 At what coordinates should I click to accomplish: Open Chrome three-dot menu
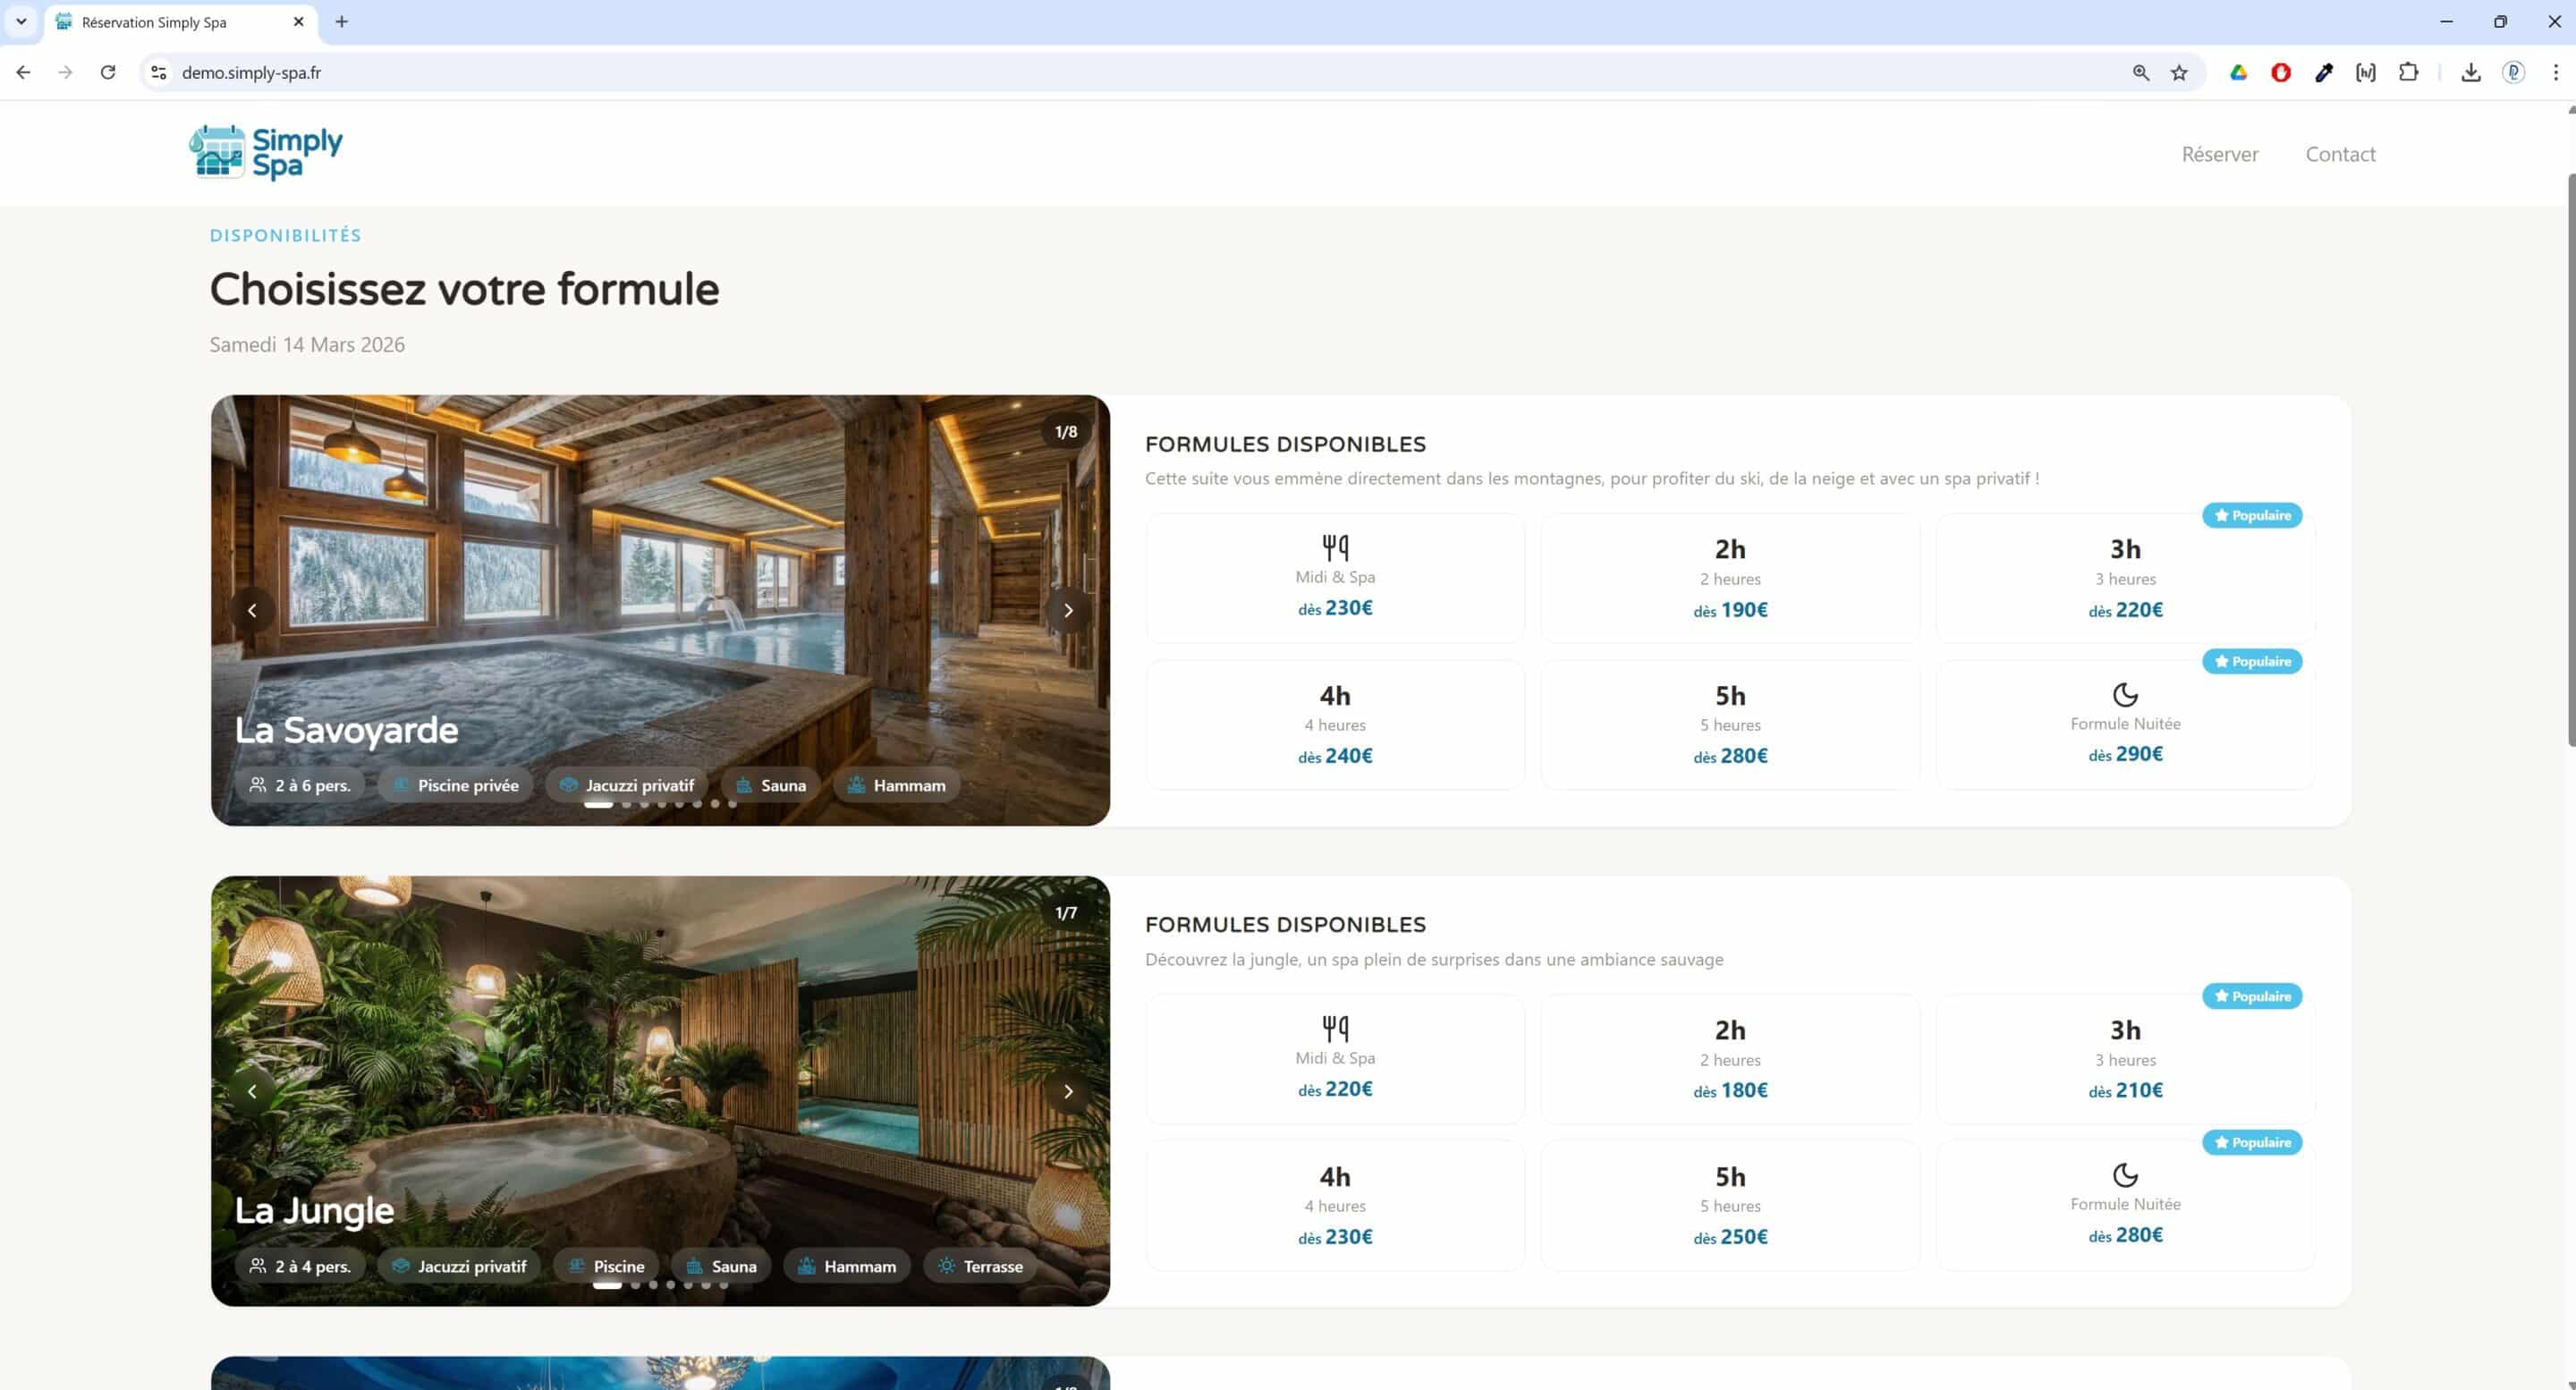(2555, 72)
